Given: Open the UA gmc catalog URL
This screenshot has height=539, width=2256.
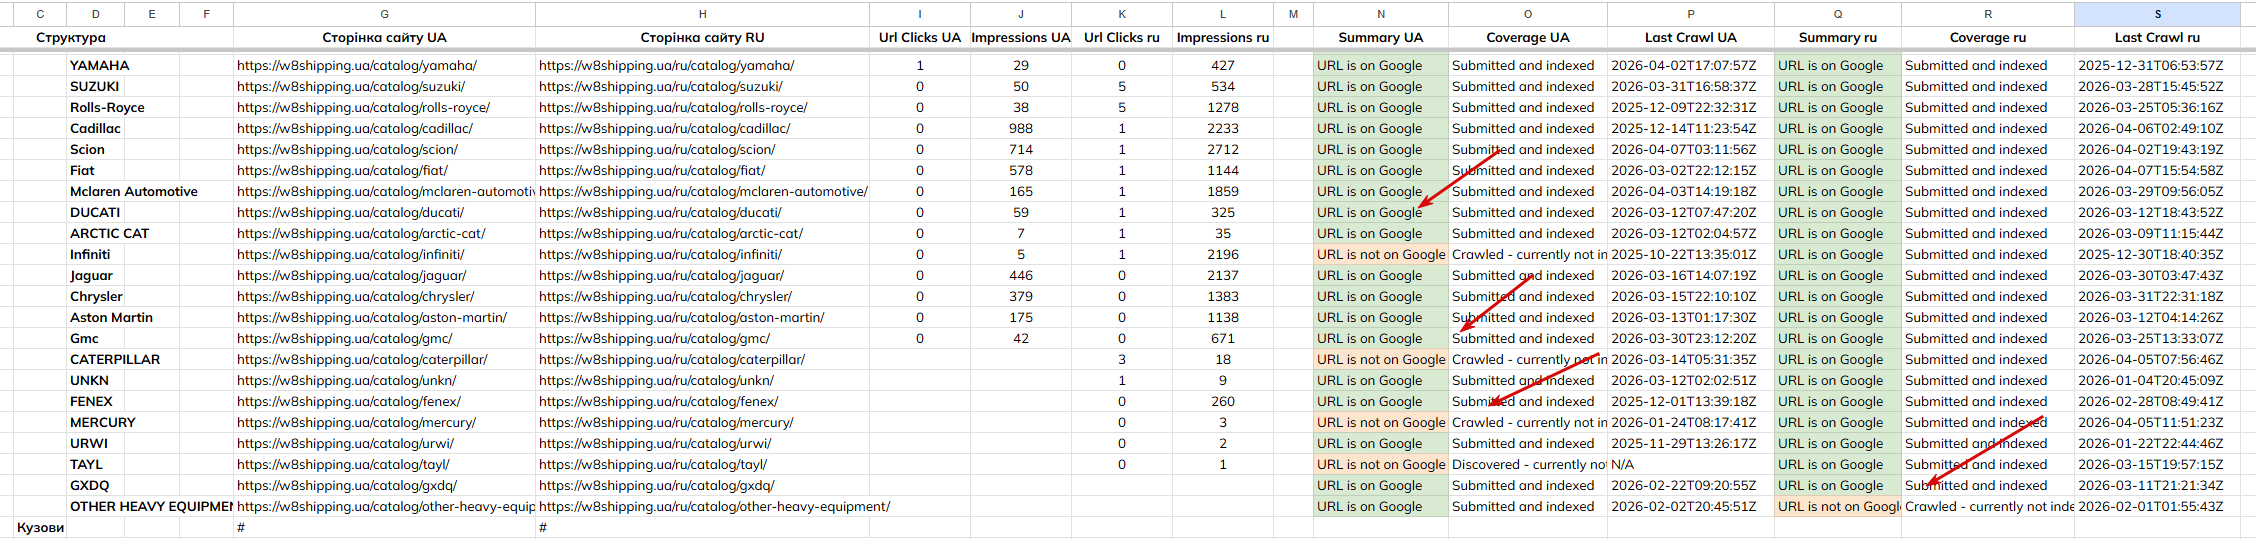Looking at the screenshot, I should click(345, 339).
